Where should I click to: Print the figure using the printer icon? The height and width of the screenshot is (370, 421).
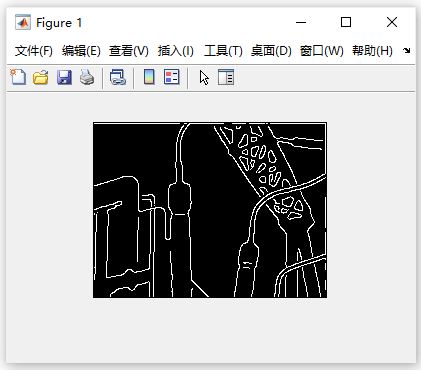(87, 77)
